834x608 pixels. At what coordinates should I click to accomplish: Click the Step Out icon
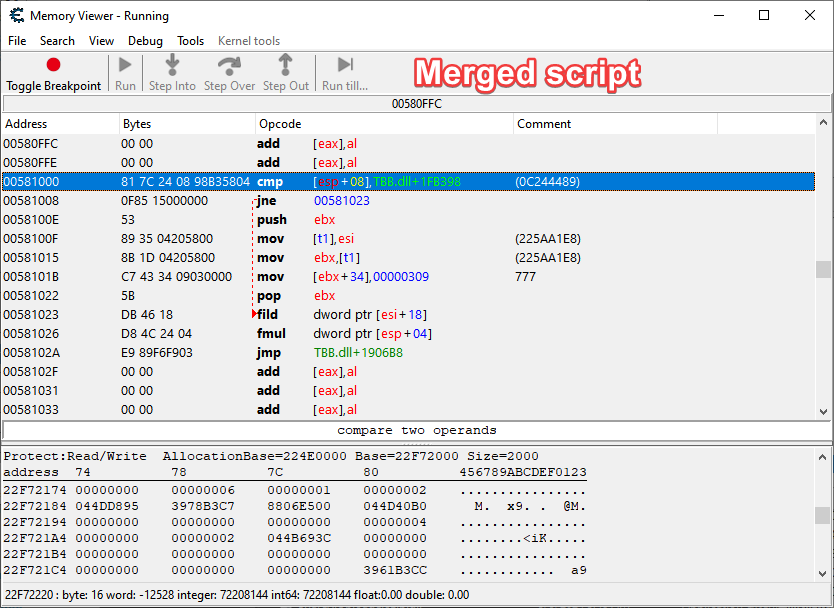pos(285,63)
